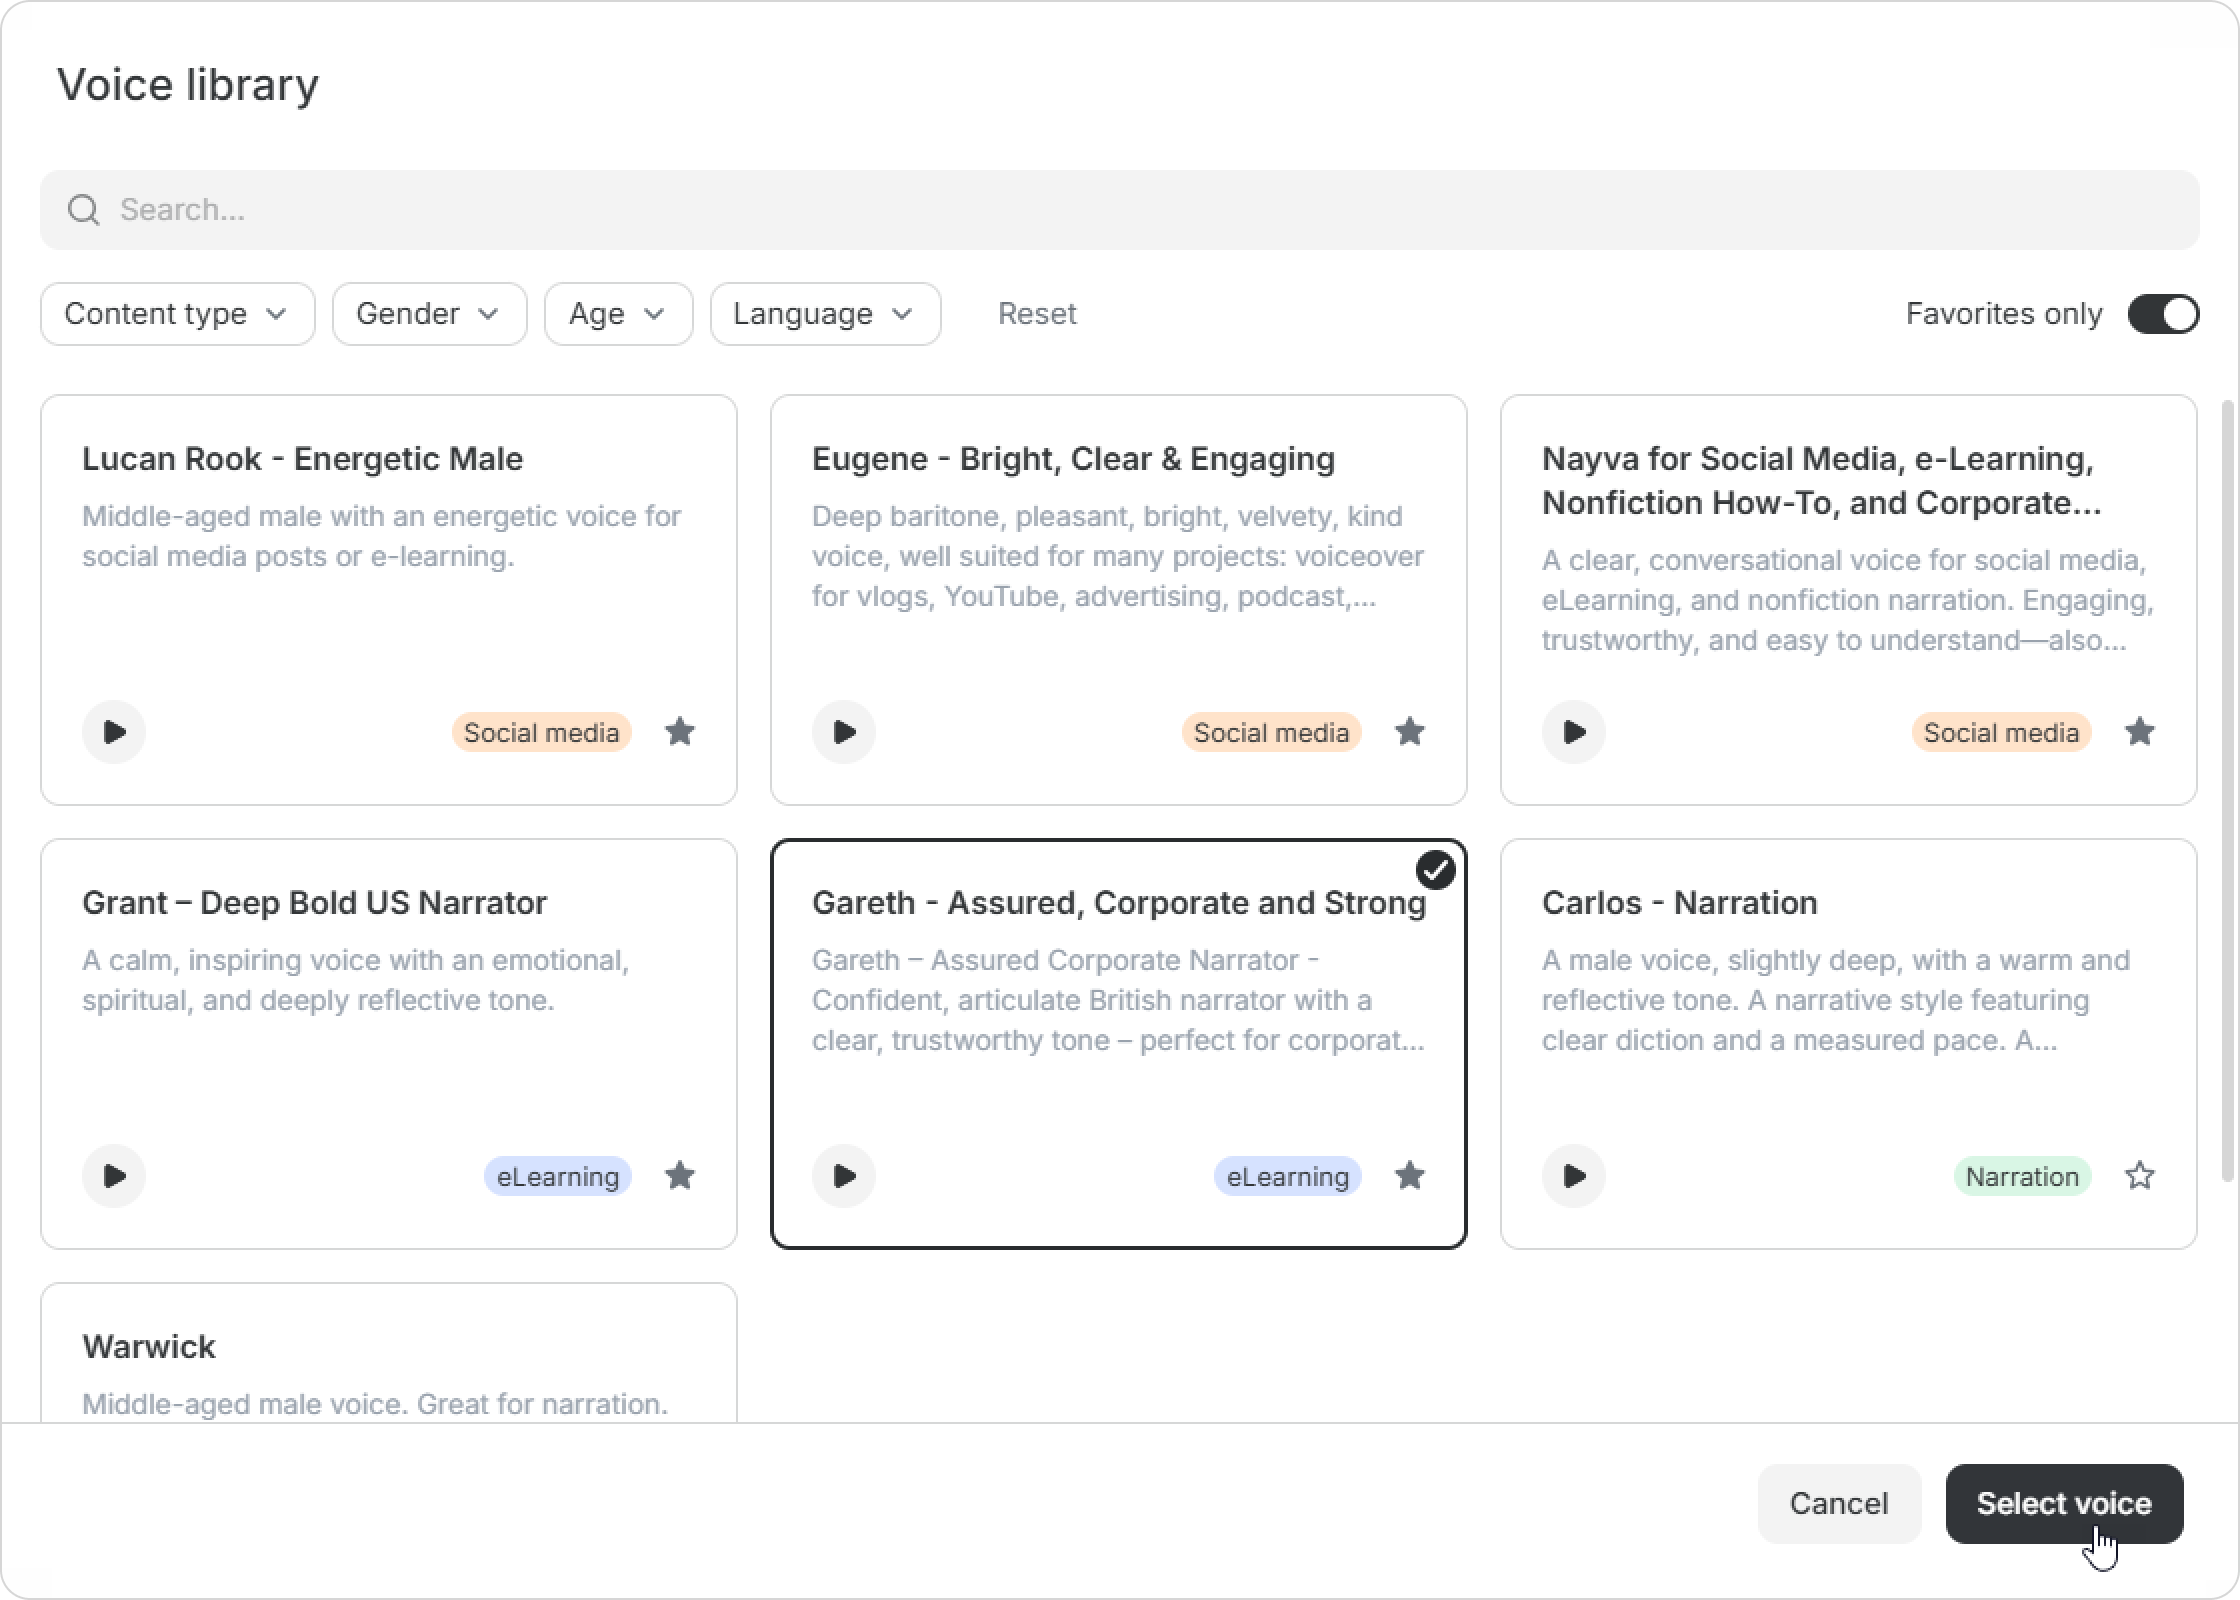Expand the Age filter

pyautogui.click(x=619, y=314)
